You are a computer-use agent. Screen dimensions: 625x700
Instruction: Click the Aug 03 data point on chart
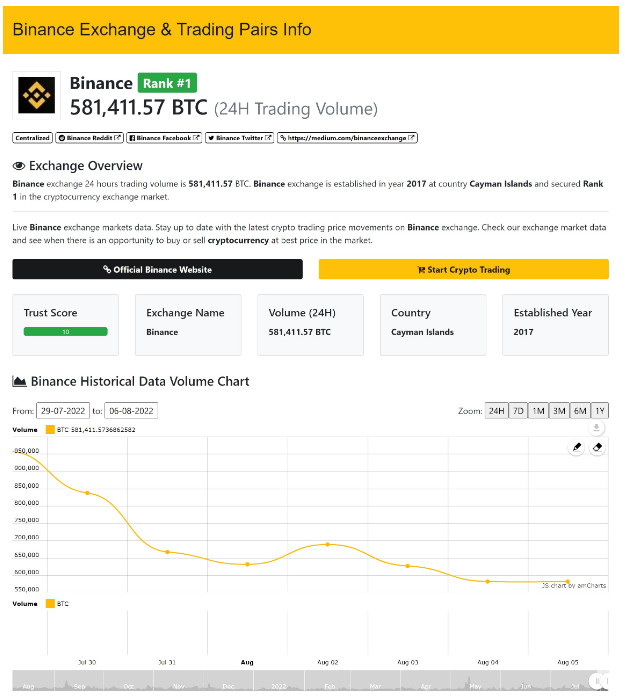point(408,566)
